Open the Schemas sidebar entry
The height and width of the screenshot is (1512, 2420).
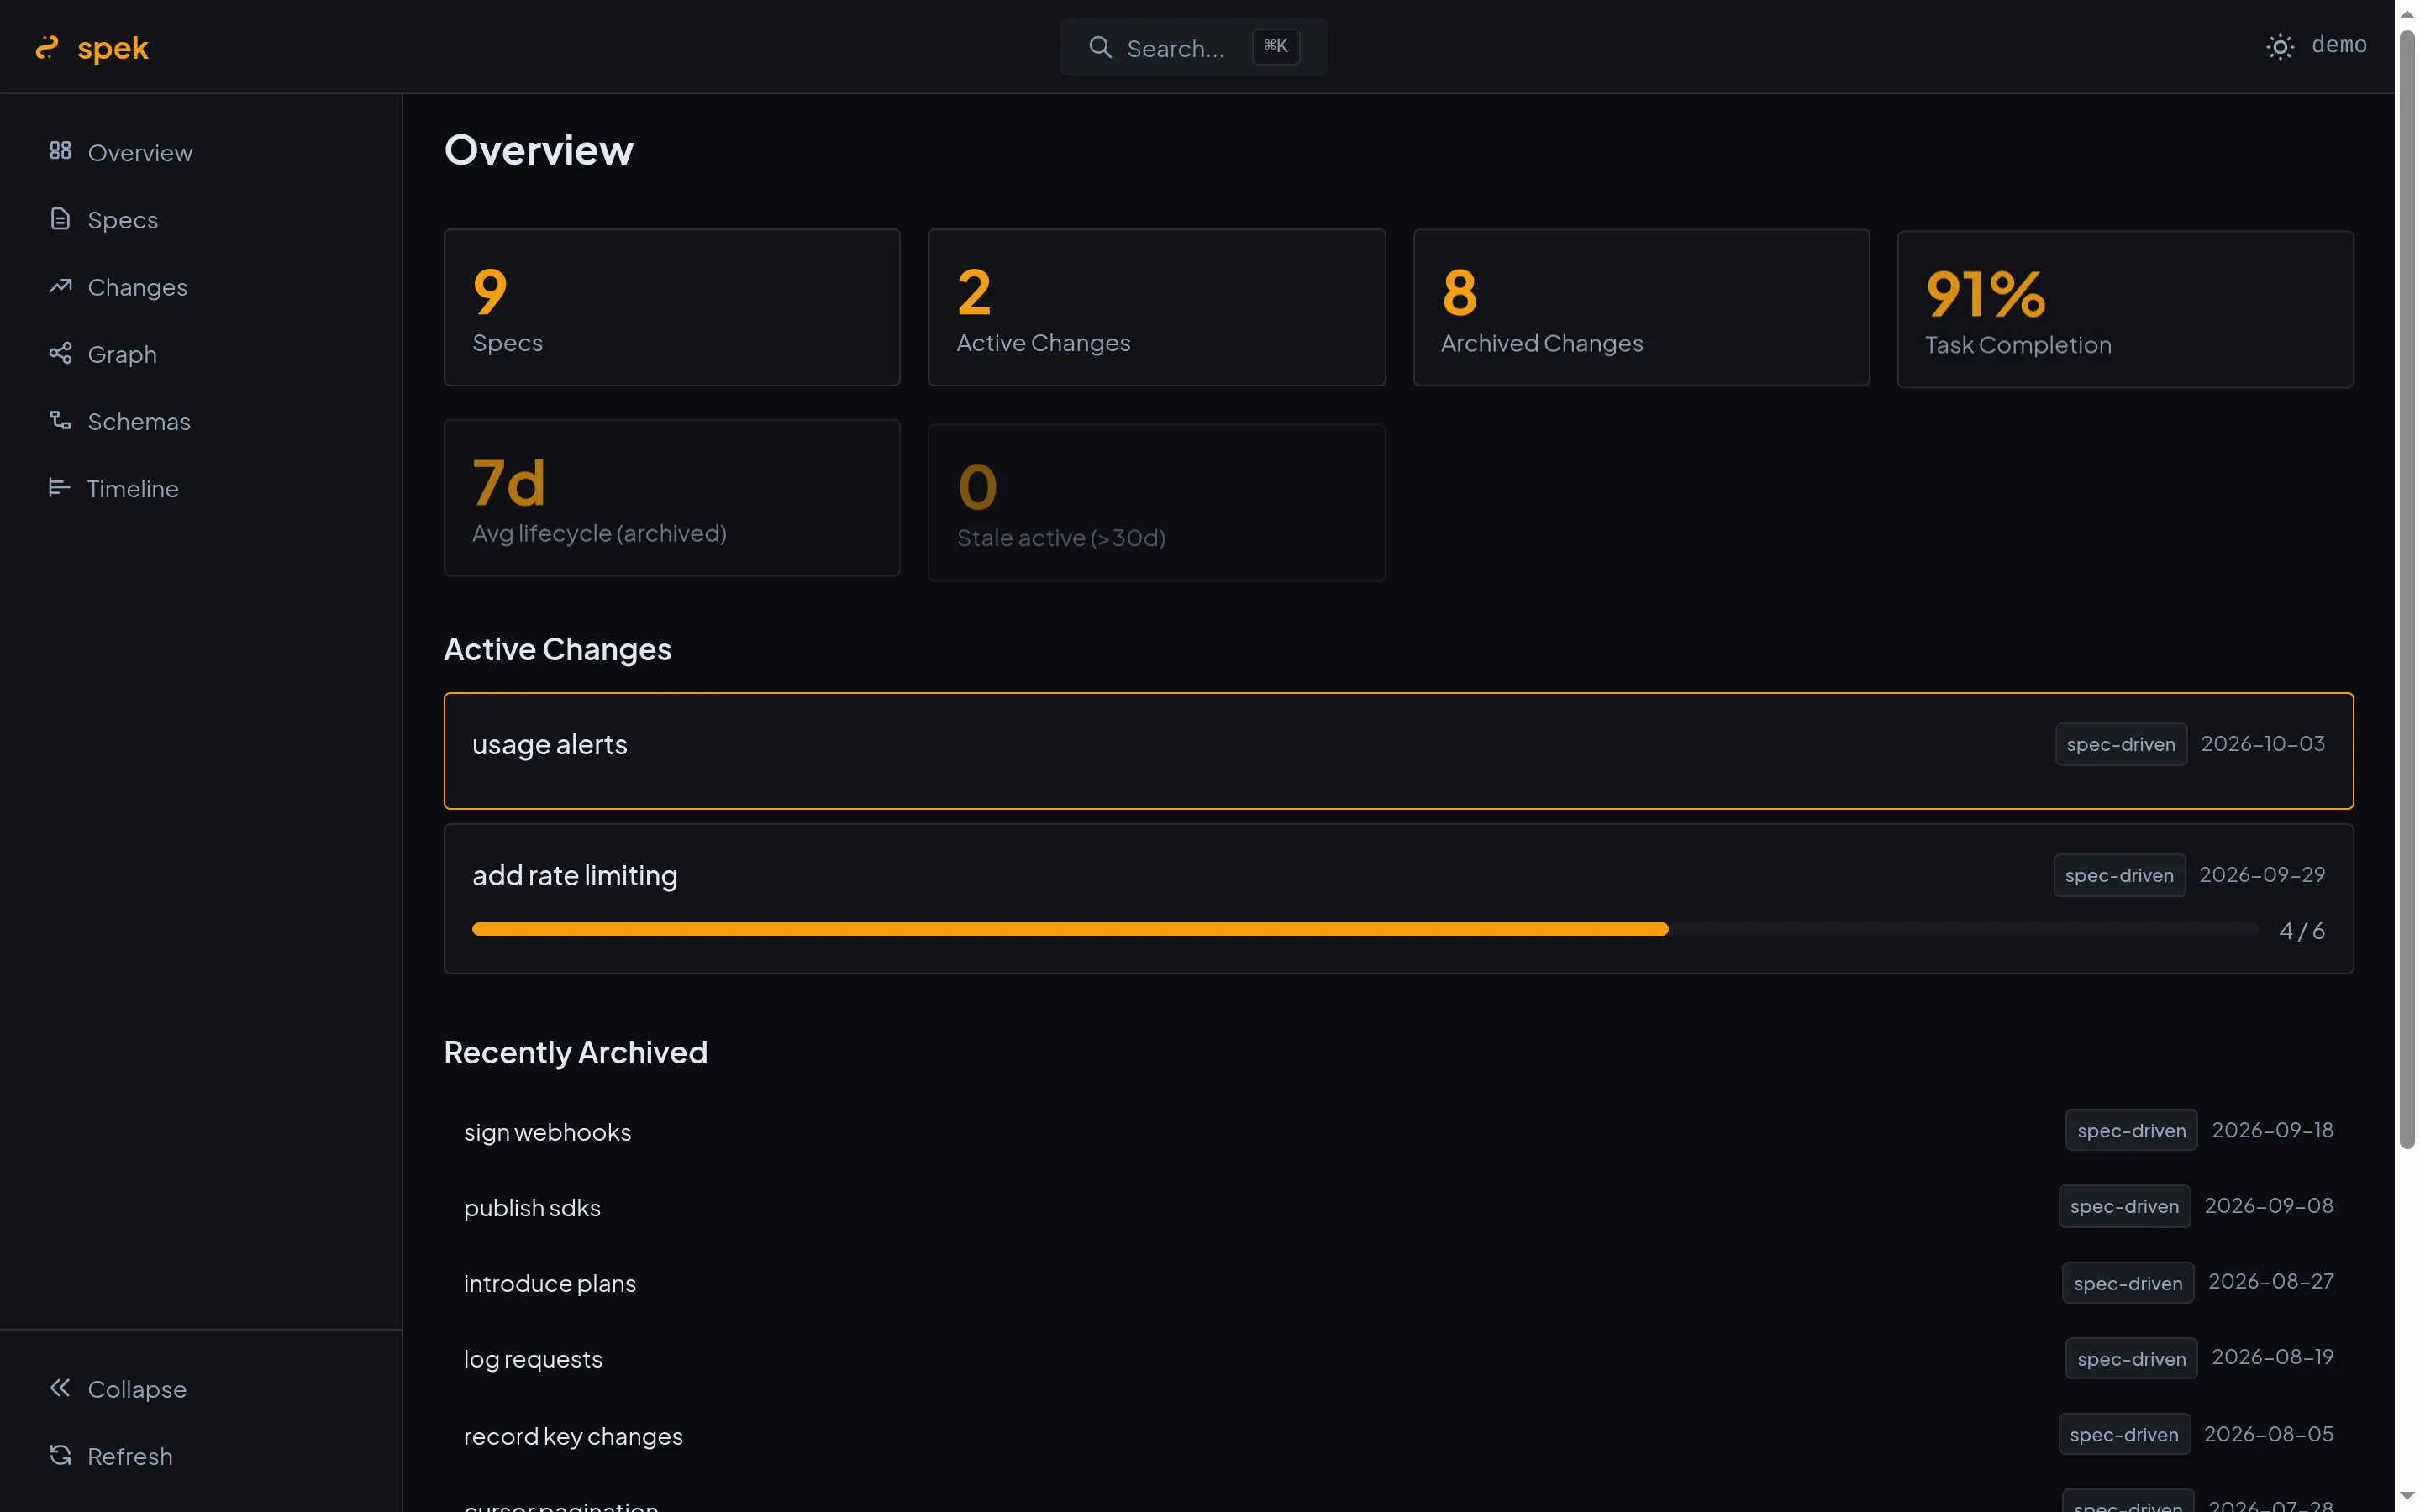(x=201, y=421)
